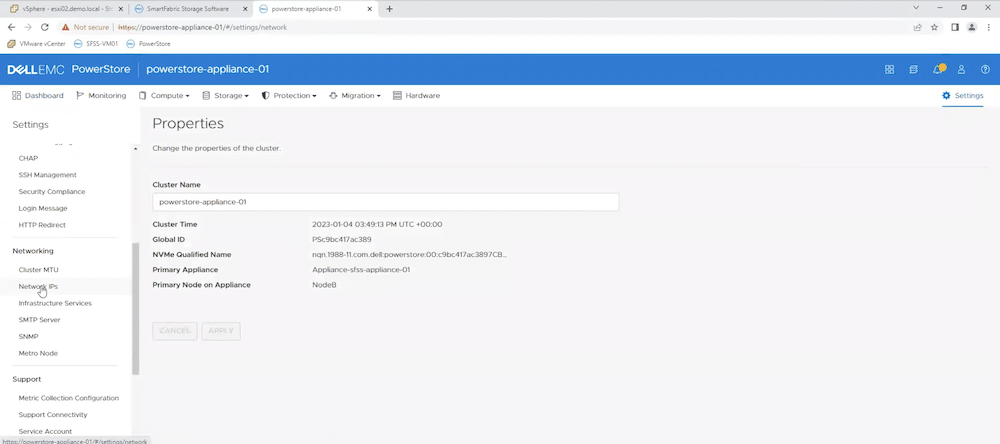Open Infrastructure Services setting

tap(55, 303)
